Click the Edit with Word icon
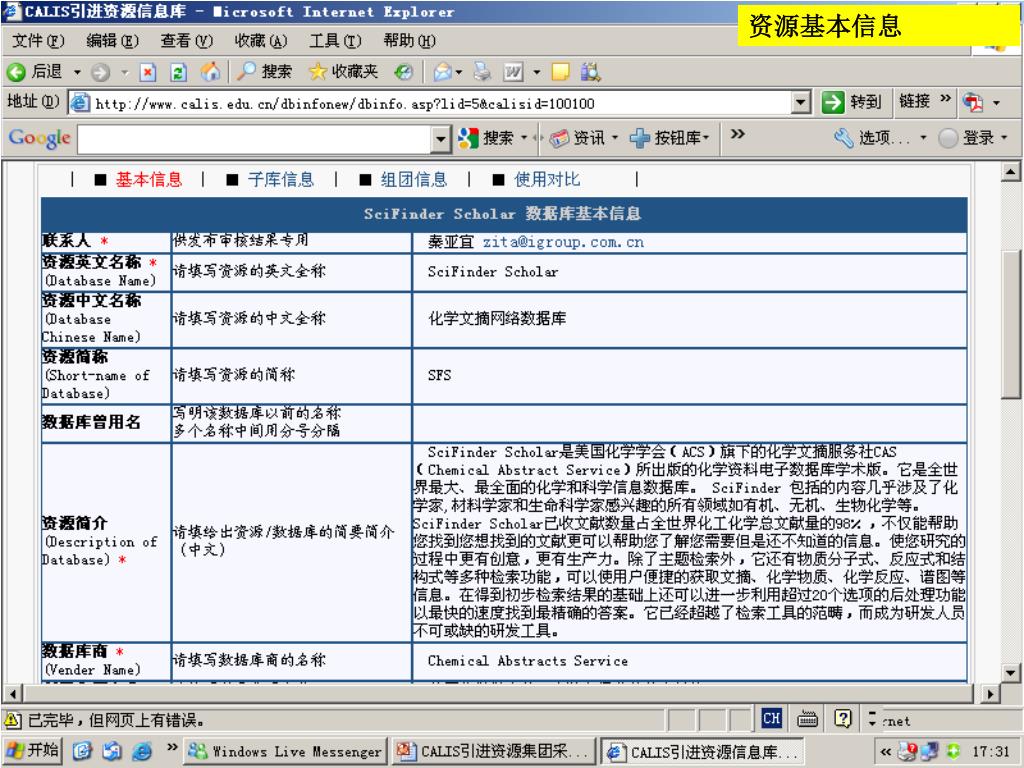 513,72
